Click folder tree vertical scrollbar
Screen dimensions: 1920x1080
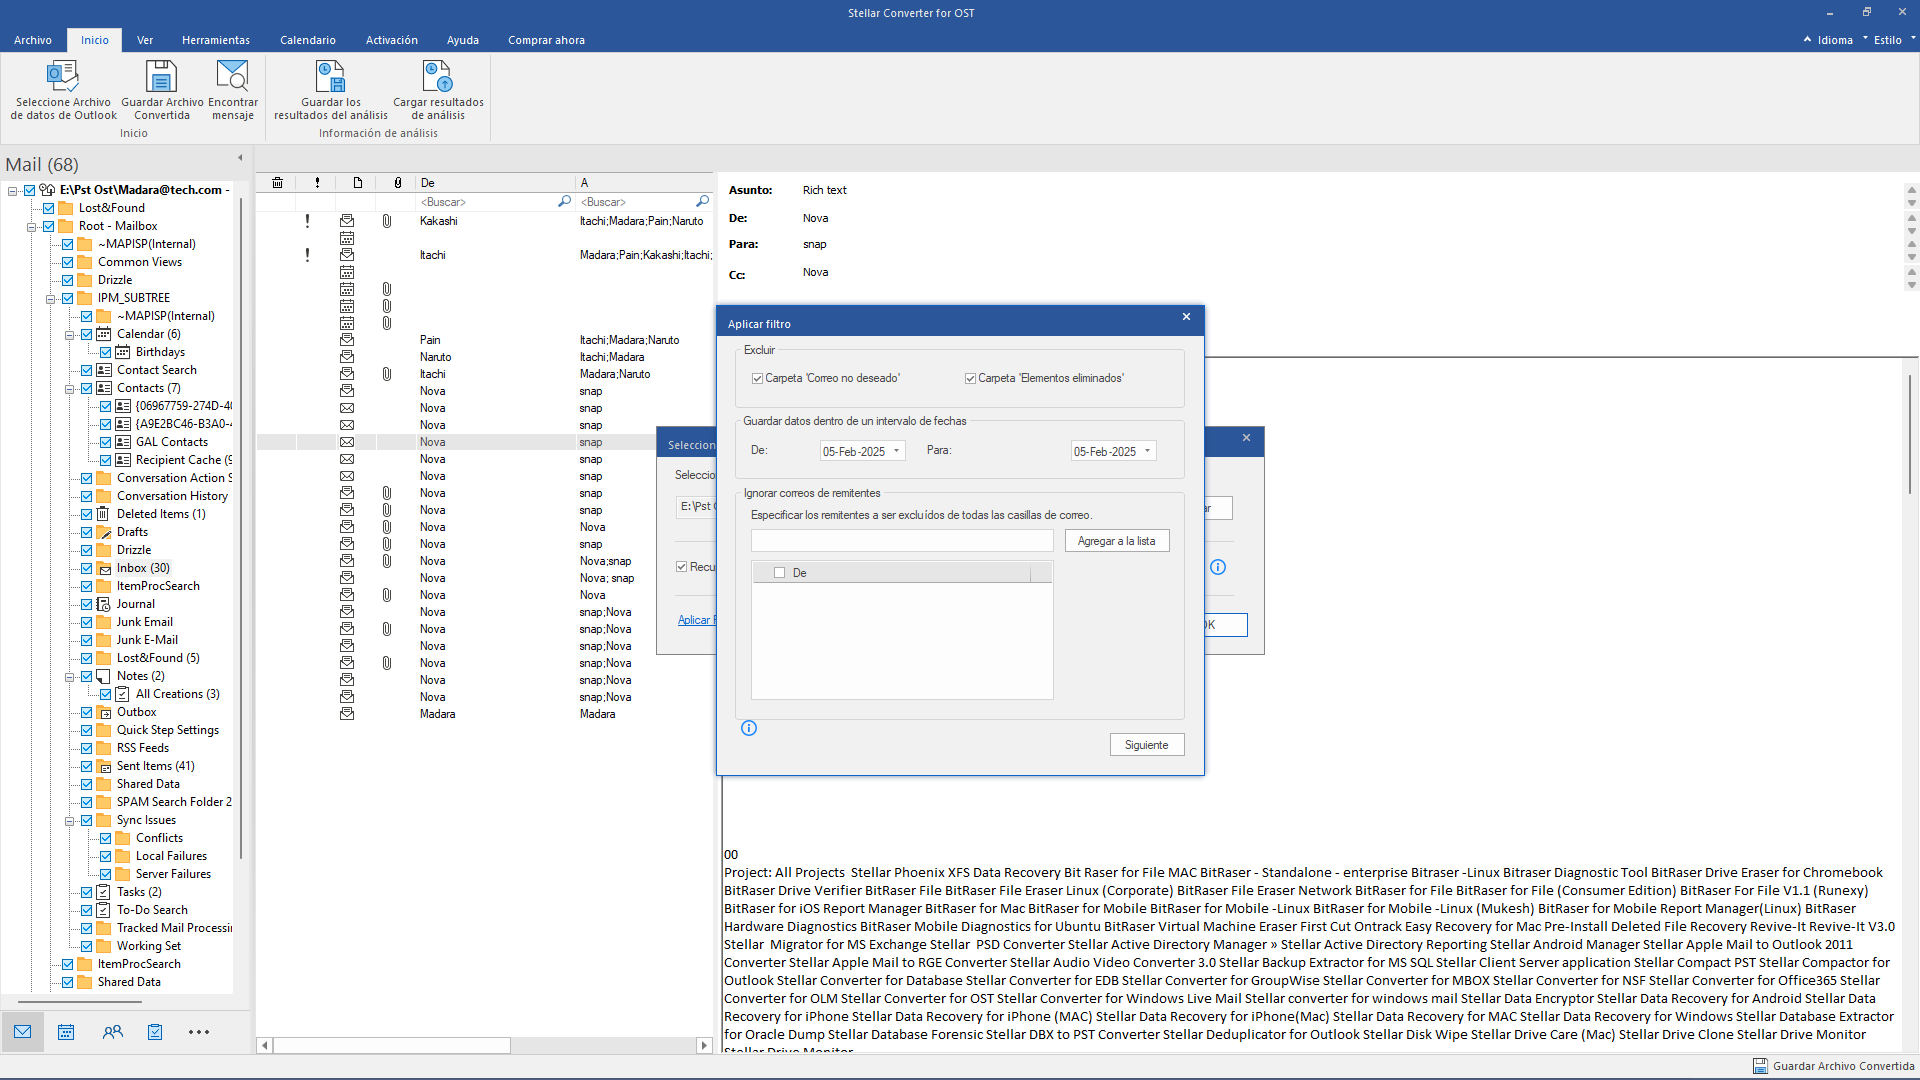click(241, 528)
